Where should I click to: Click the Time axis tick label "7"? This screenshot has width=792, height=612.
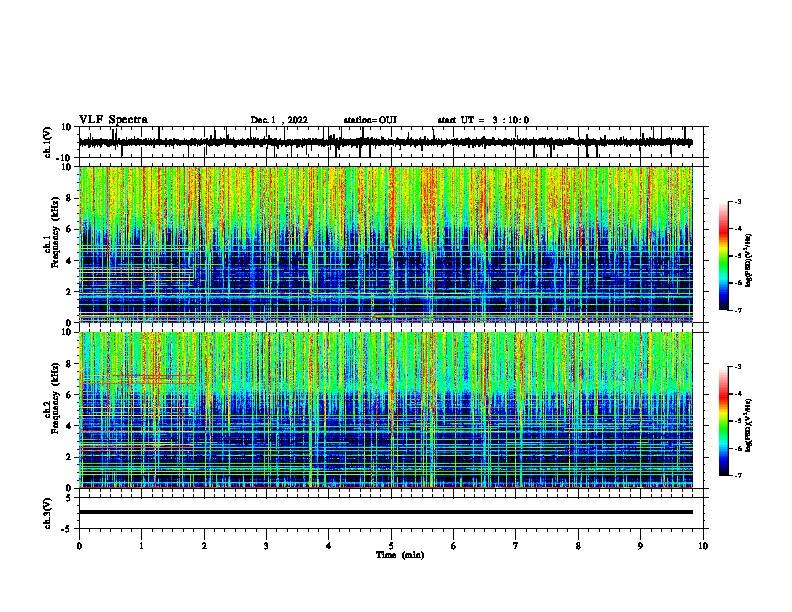click(x=516, y=546)
